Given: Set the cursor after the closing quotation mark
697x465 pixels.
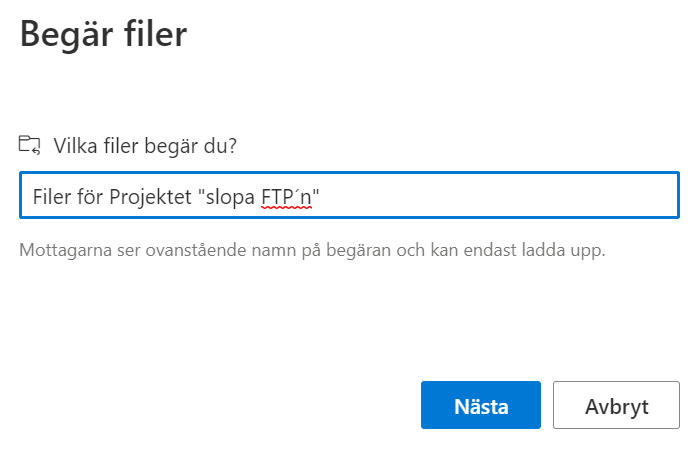Looking at the screenshot, I should tap(320, 196).
